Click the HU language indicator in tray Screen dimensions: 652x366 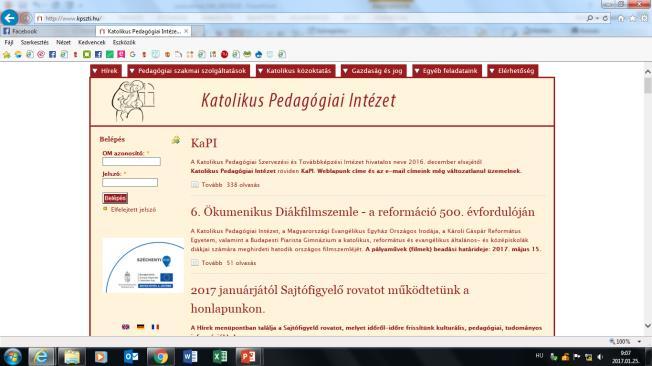[539, 356]
